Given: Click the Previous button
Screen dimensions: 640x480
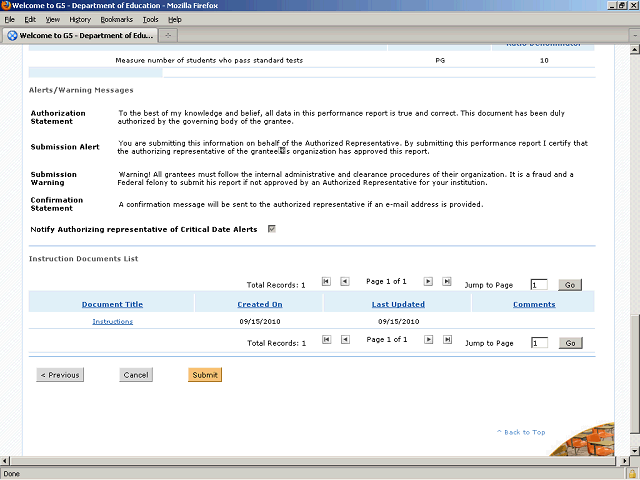Looking at the screenshot, I should (x=60, y=375).
